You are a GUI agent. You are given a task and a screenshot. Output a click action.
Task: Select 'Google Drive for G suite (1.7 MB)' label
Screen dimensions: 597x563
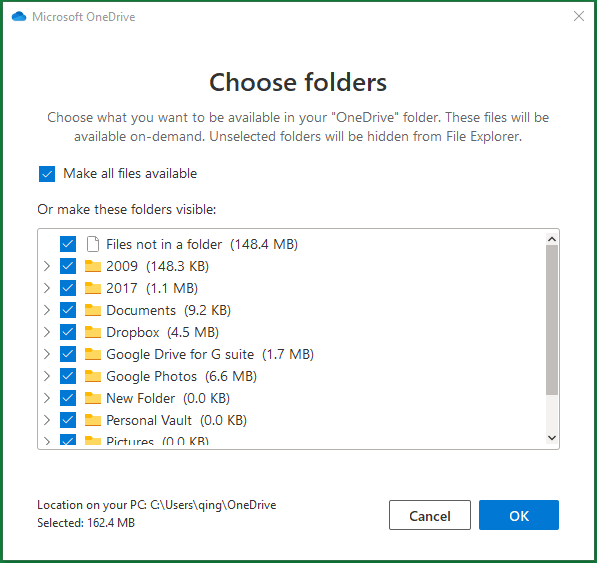(x=210, y=354)
